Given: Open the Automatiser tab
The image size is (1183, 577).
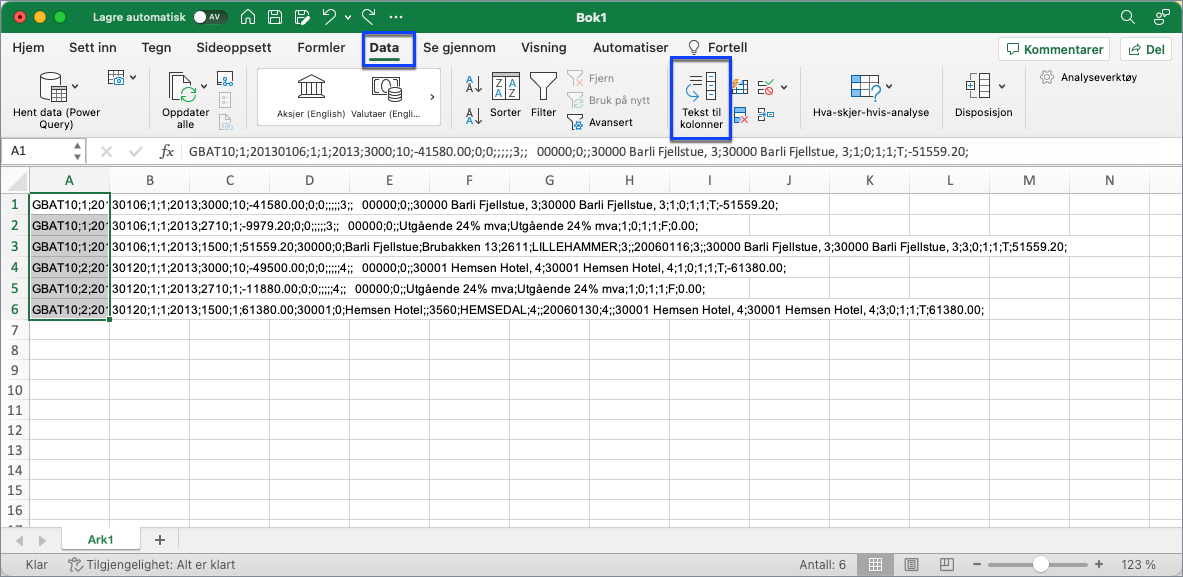Looking at the screenshot, I should [631, 48].
